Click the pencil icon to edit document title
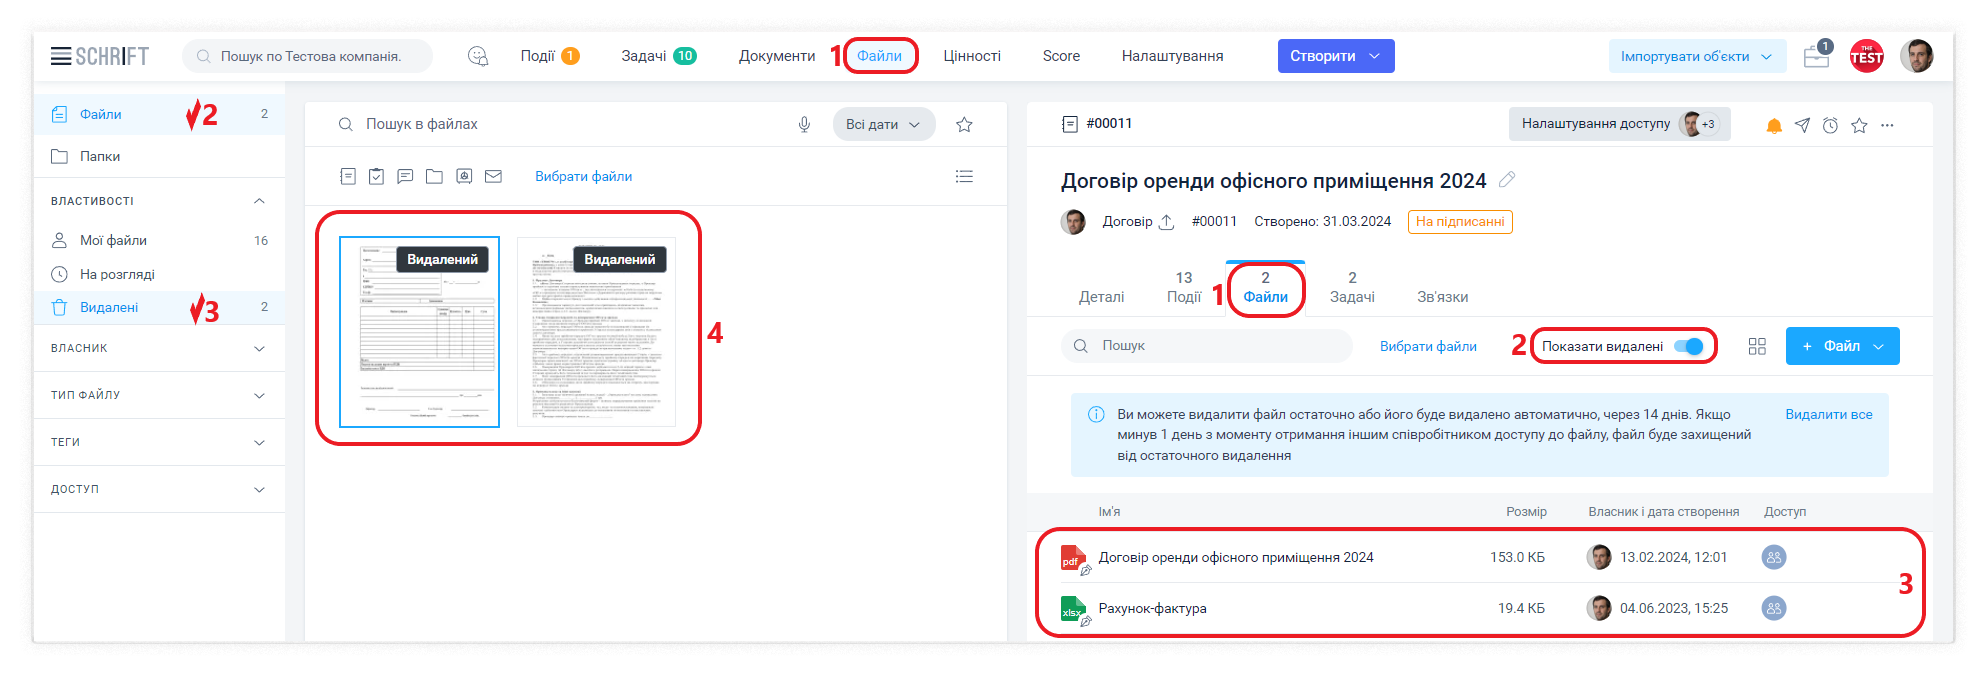This screenshot has width=1987, height=673. click(x=1507, y=180)
